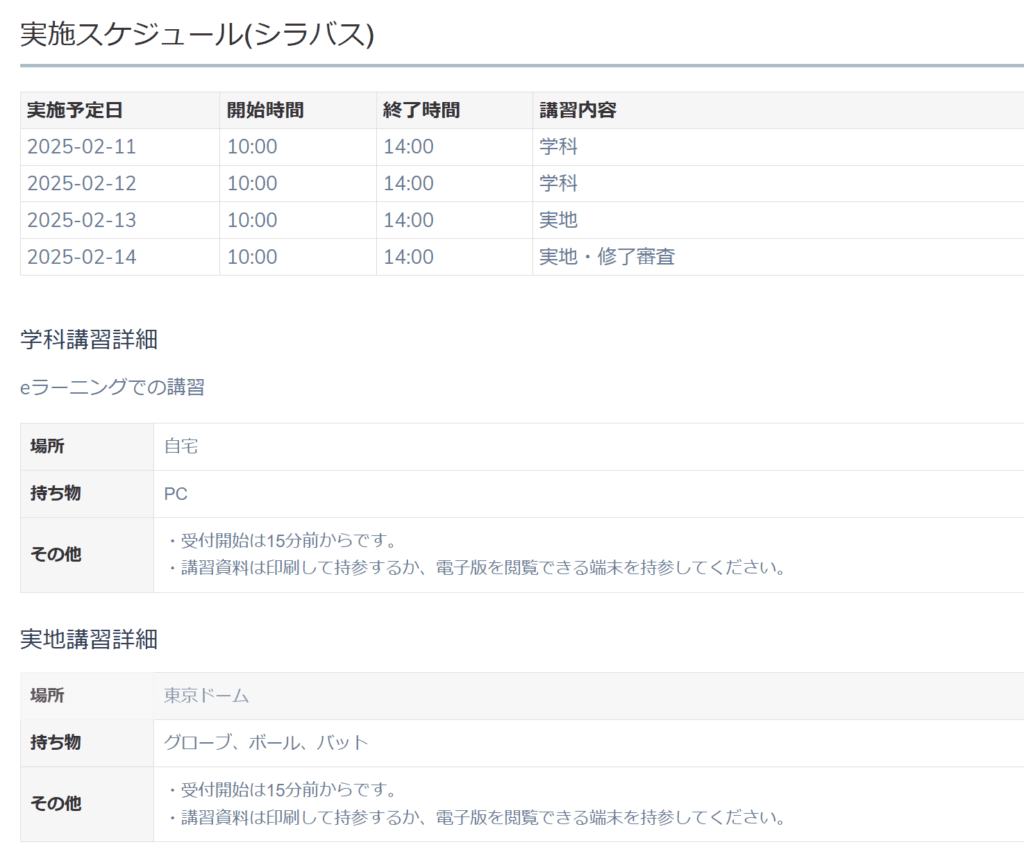Viewport: 1024px width, 863px height.
Task: Open the eラーニングでの講習 text link
Action: pos(112,388)
